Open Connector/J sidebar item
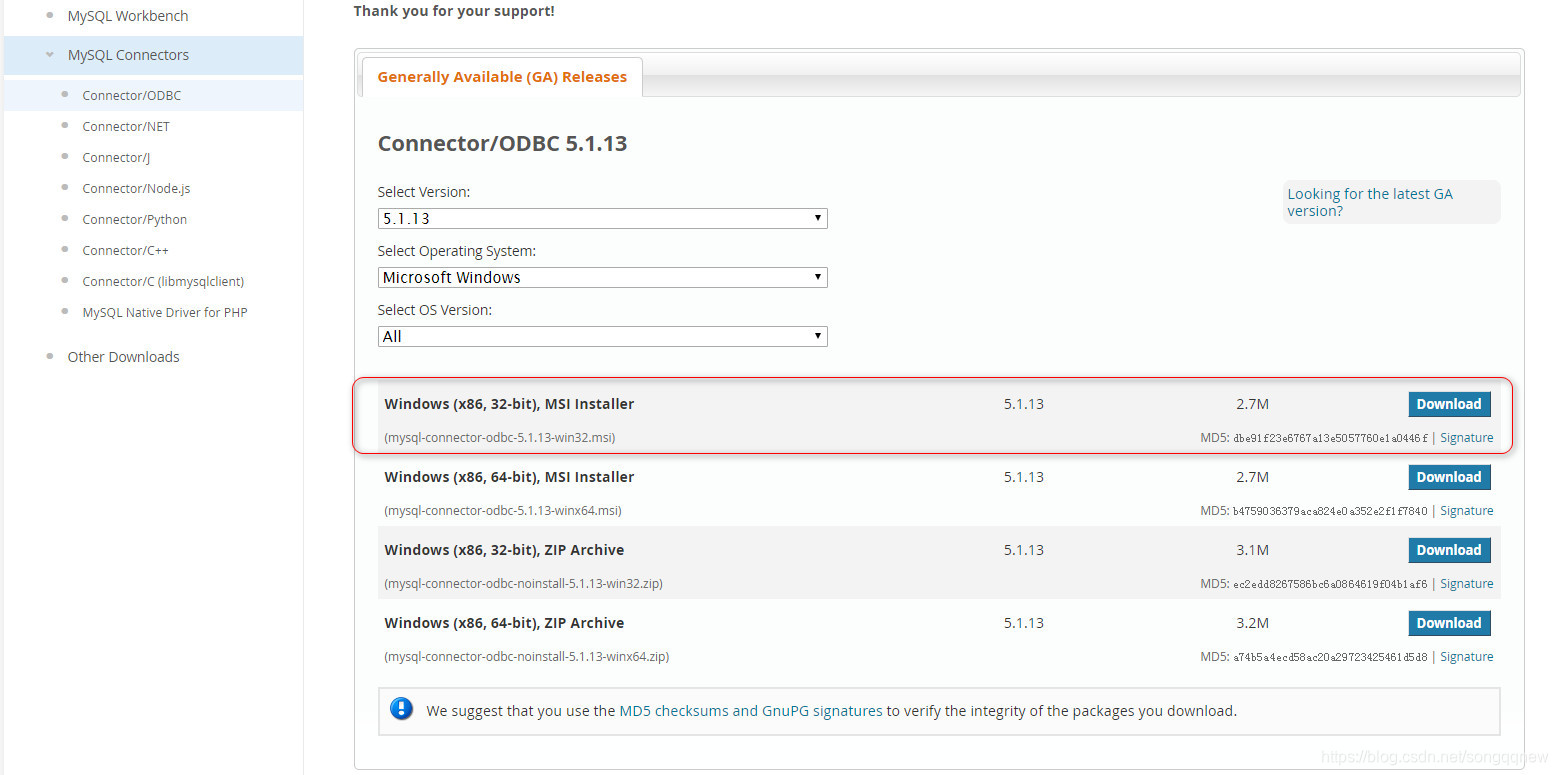The height and width of the screenshot is (775, 1558). pos(116,157)
